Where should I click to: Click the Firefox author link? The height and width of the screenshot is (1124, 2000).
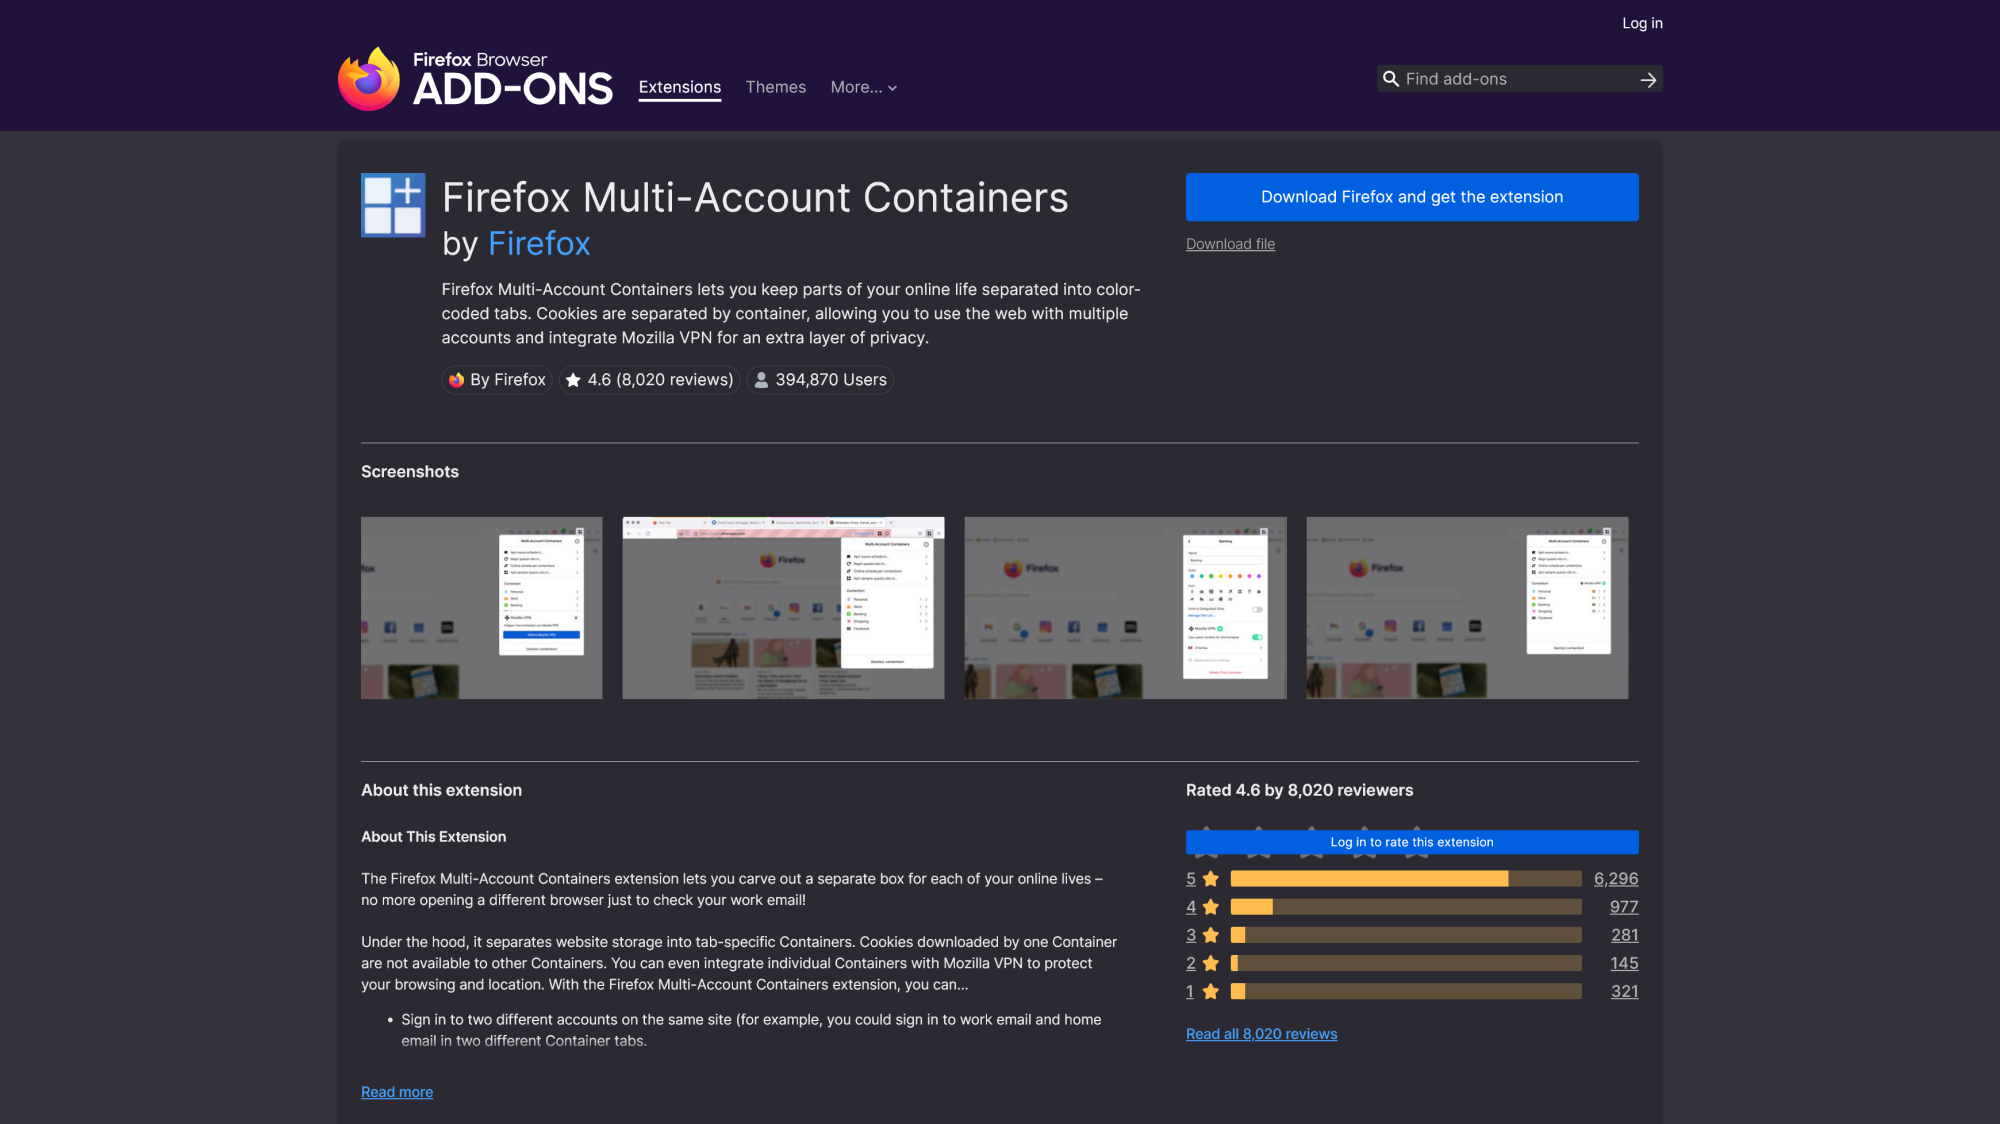[x=539, y=244]
